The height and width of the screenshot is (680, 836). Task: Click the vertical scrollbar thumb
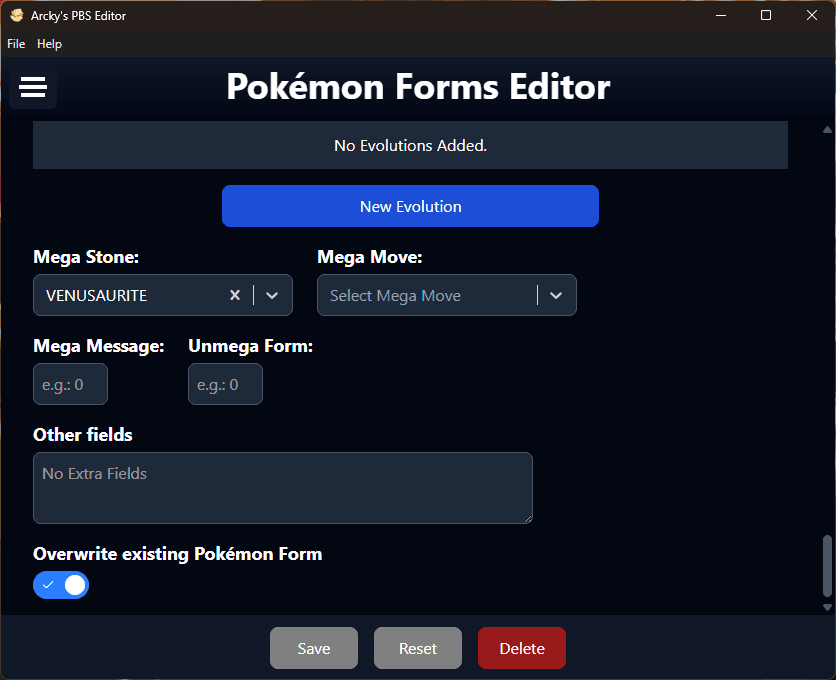click(x=827, y=565)
